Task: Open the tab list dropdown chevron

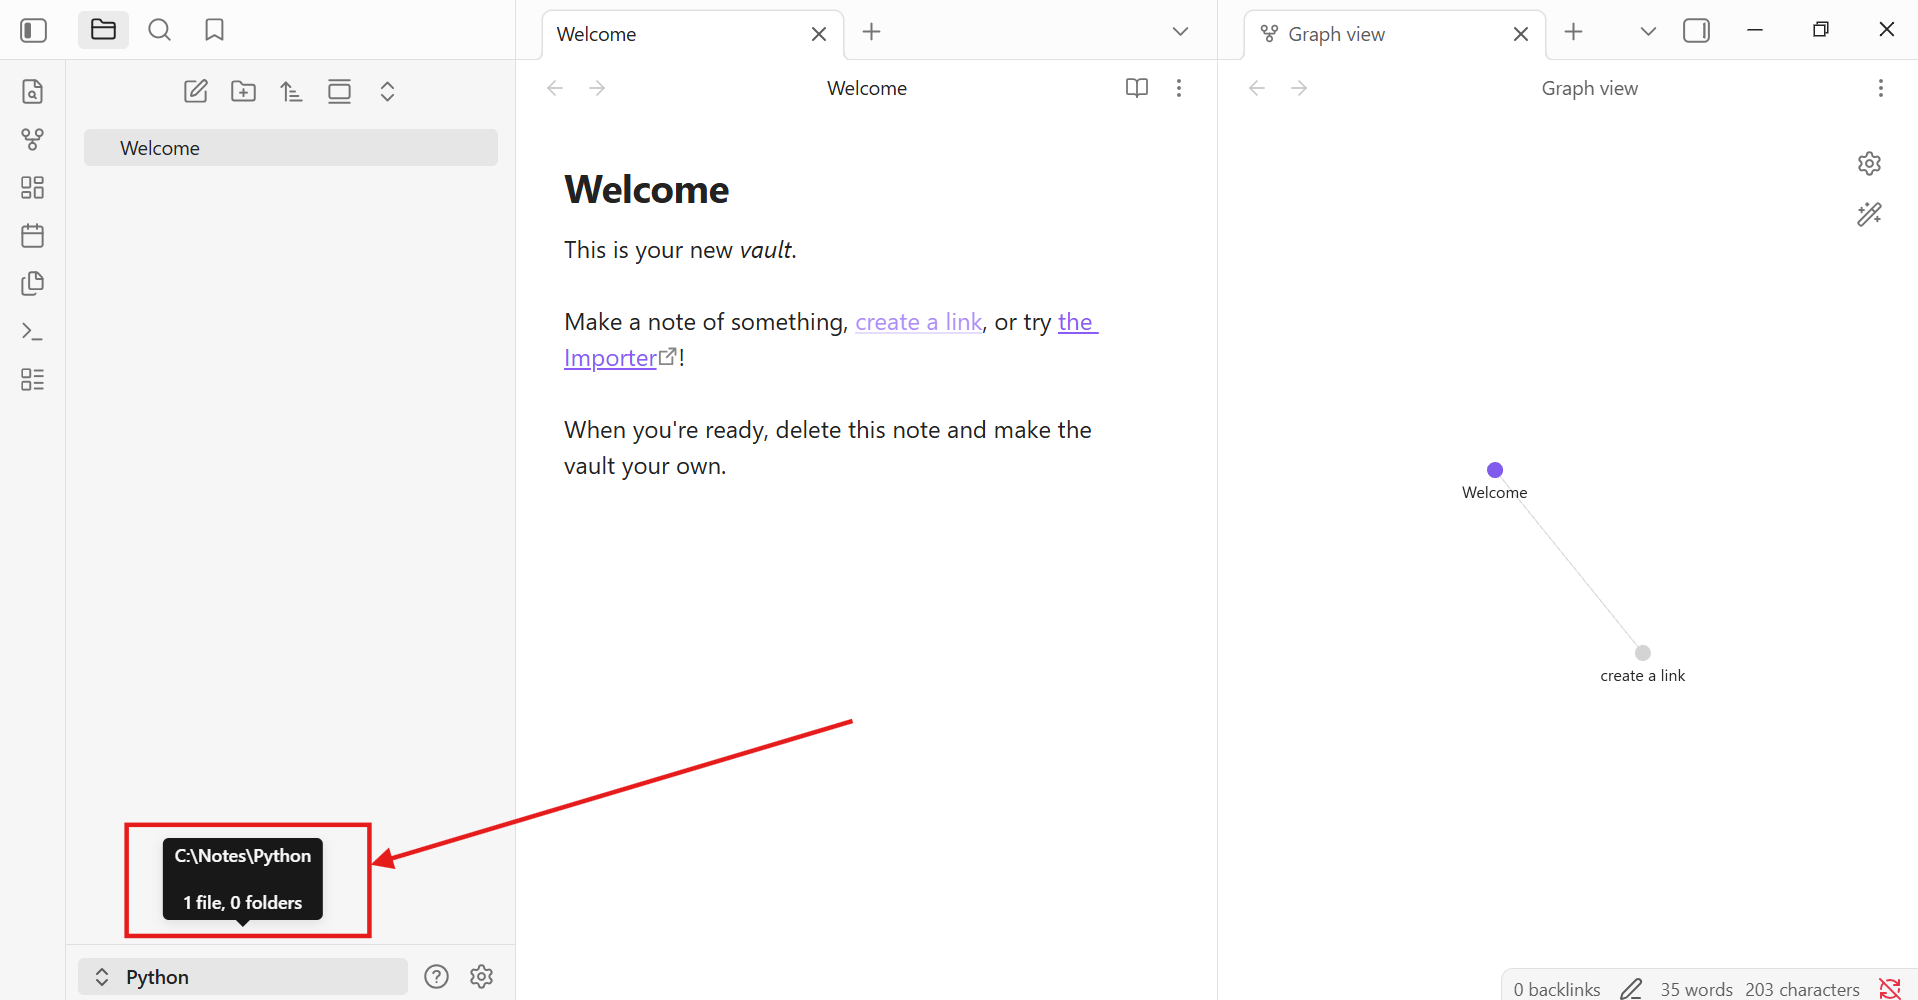Action: [1180, 32]
